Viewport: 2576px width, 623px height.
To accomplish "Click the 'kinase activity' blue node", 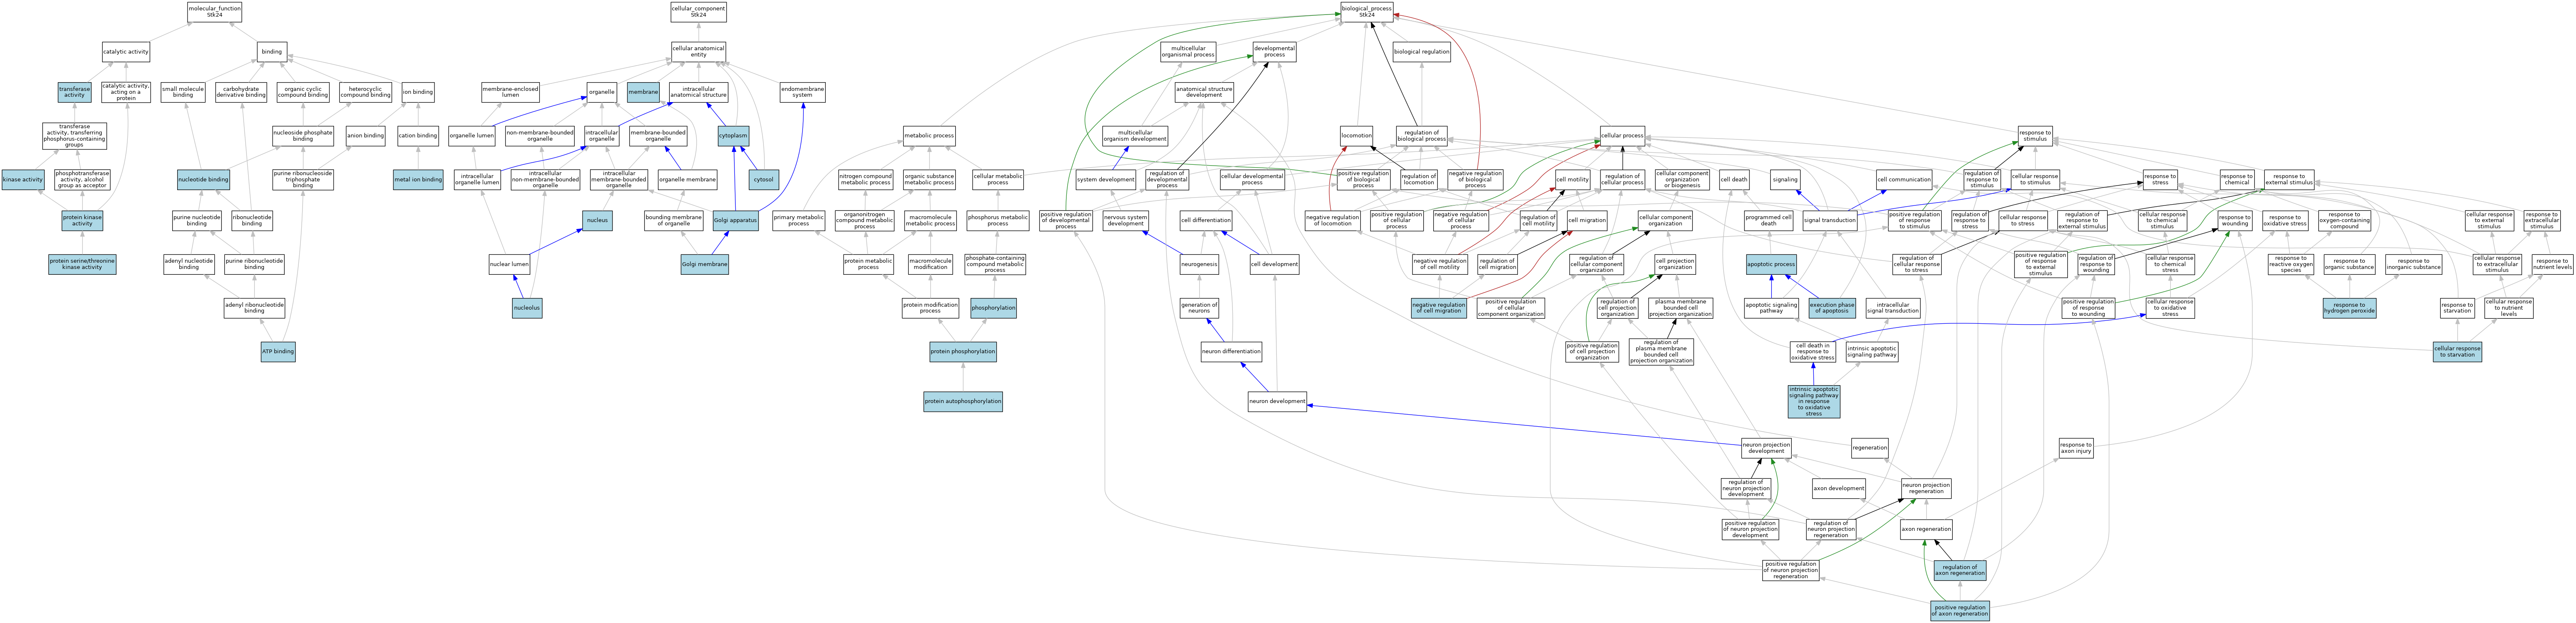I will [23, 180].
